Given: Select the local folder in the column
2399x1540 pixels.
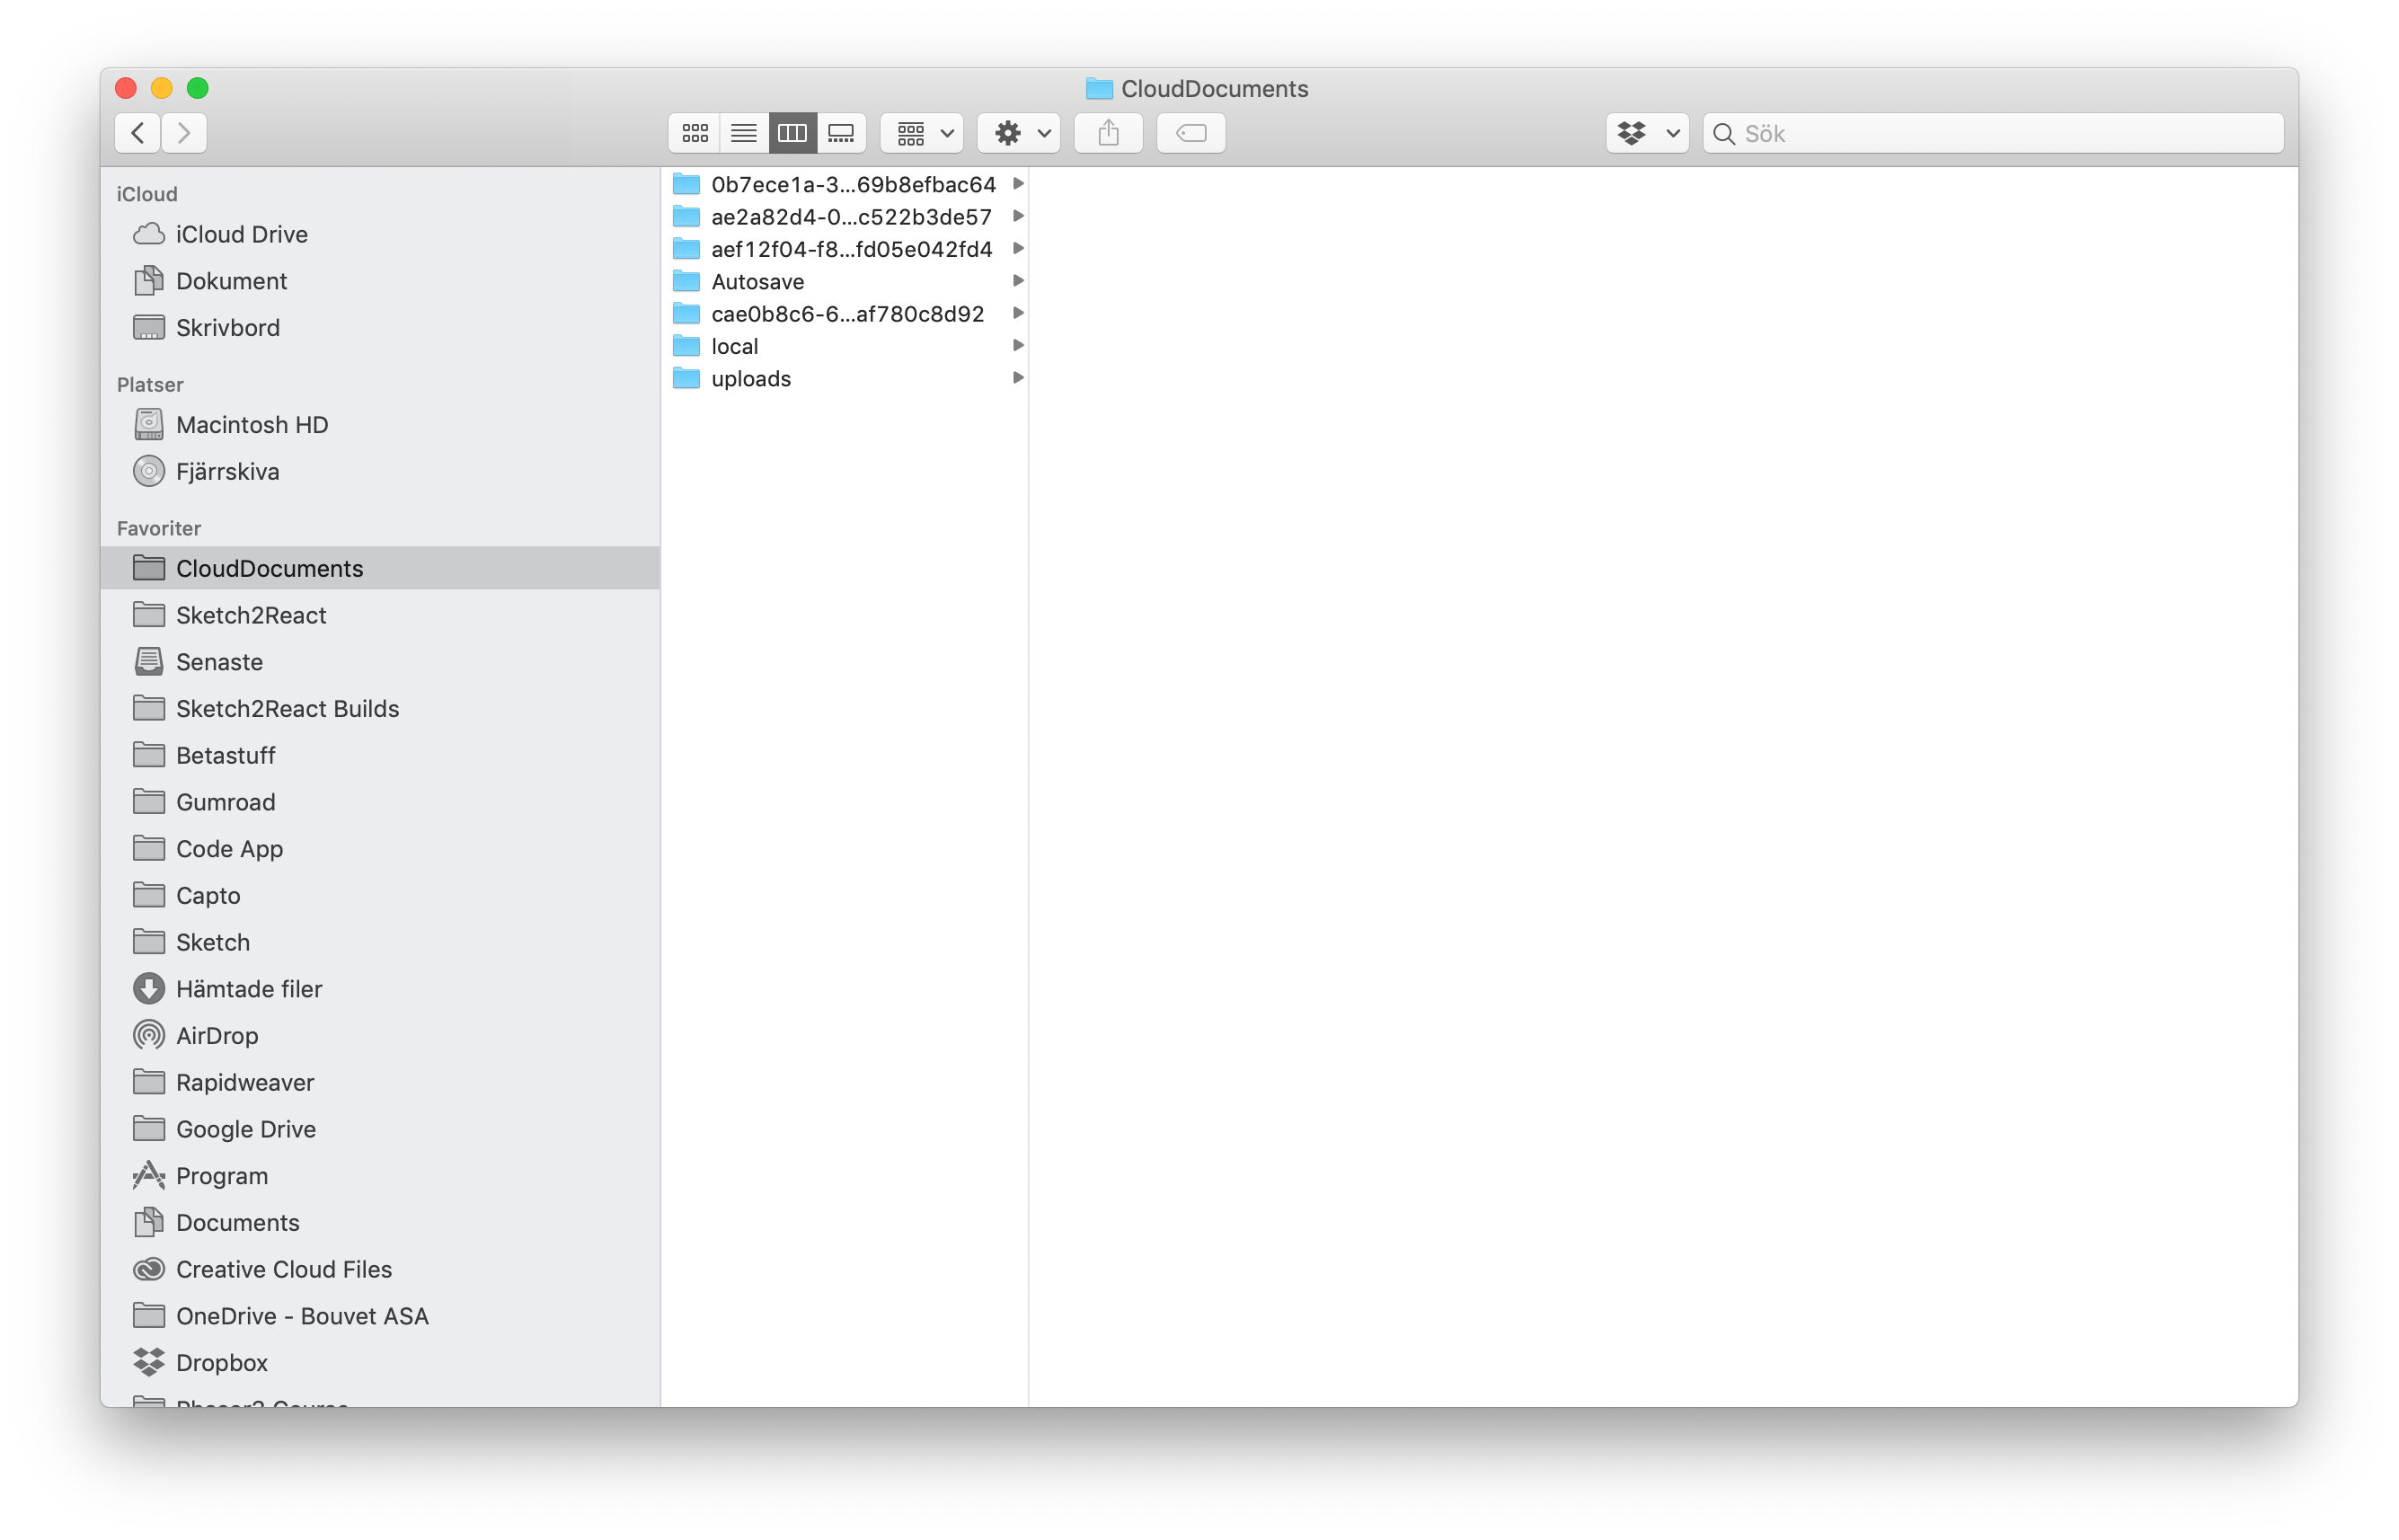Looking at the screenshot, I should (735, 345).
